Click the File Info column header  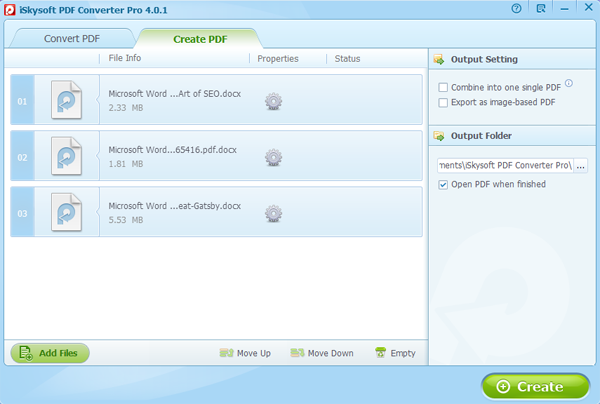[x=125, y=58]
